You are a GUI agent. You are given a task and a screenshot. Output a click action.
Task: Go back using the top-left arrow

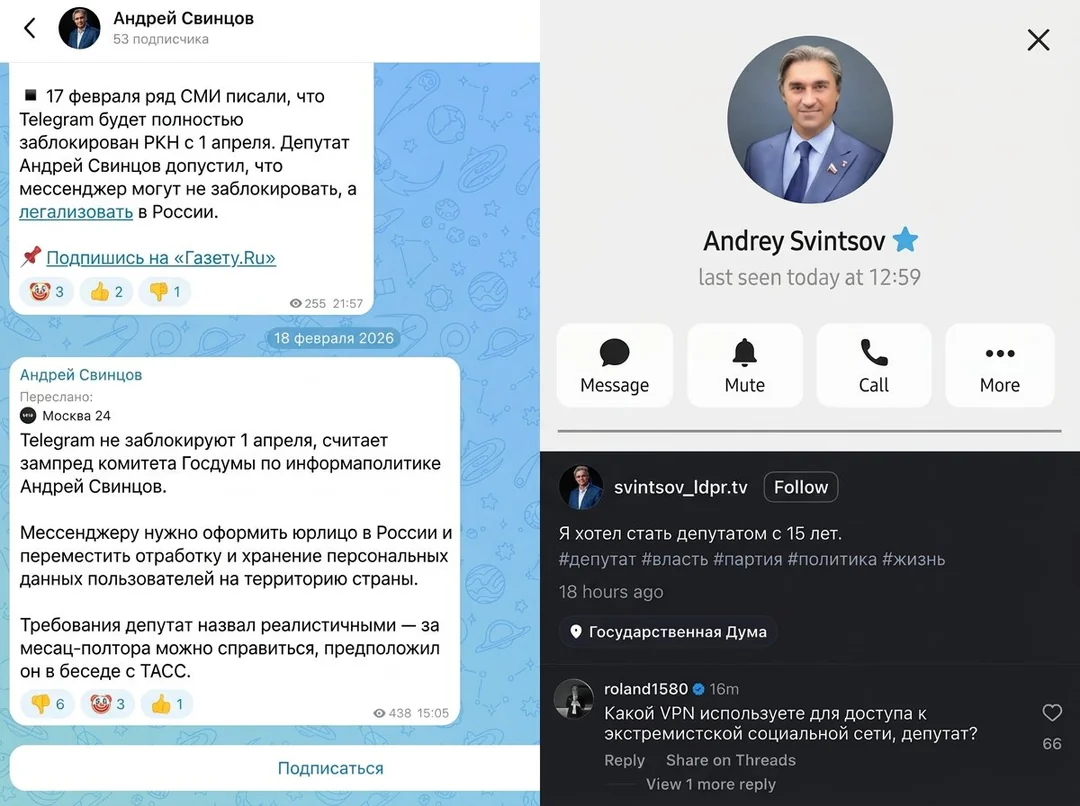(30, 28)
